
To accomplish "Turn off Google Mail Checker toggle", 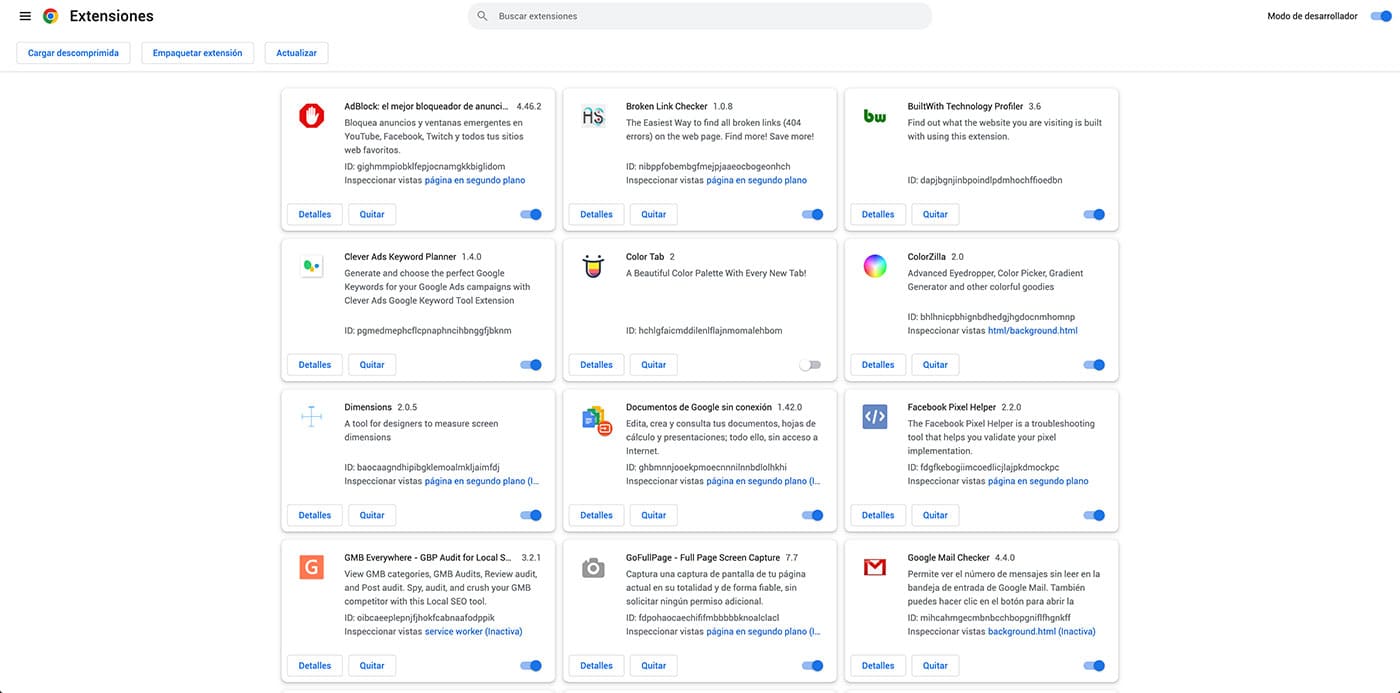I will 1094,665.
